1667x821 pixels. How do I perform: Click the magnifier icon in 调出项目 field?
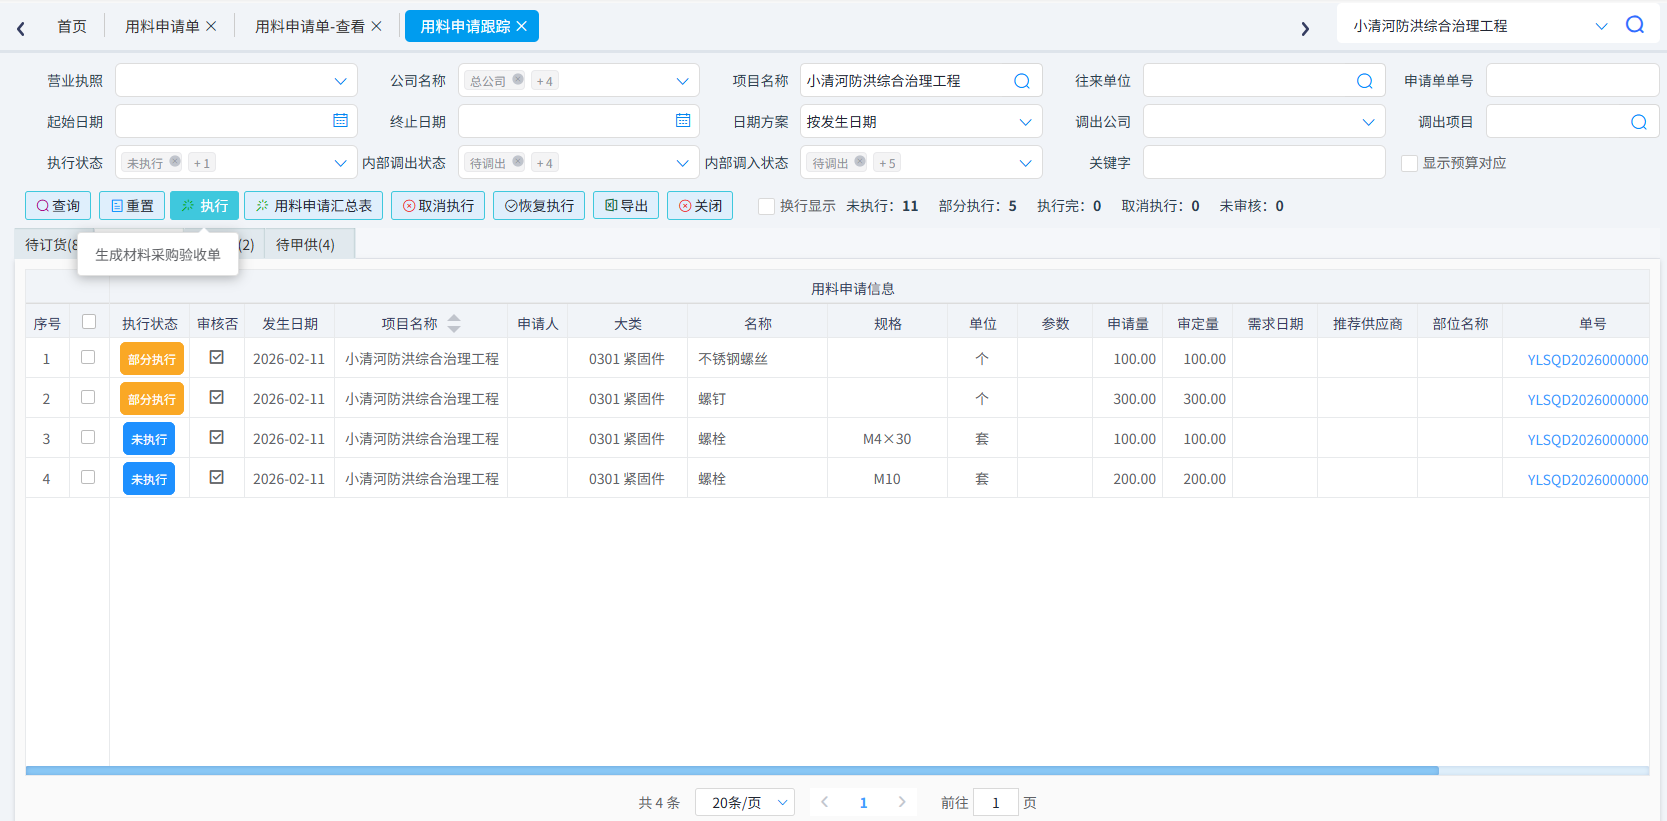1639,122
